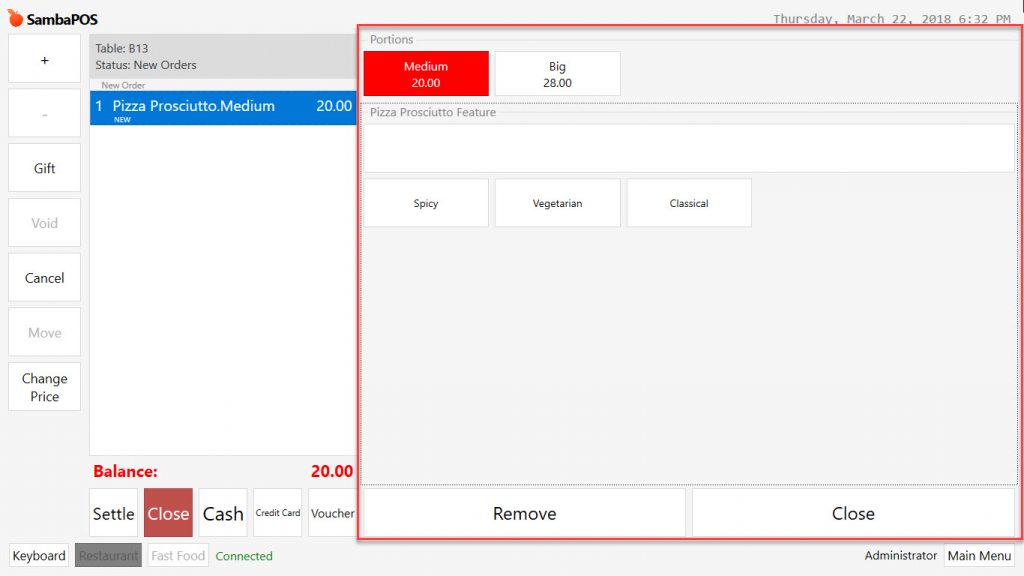Mark the order as Gift

(x=44, y=168)
